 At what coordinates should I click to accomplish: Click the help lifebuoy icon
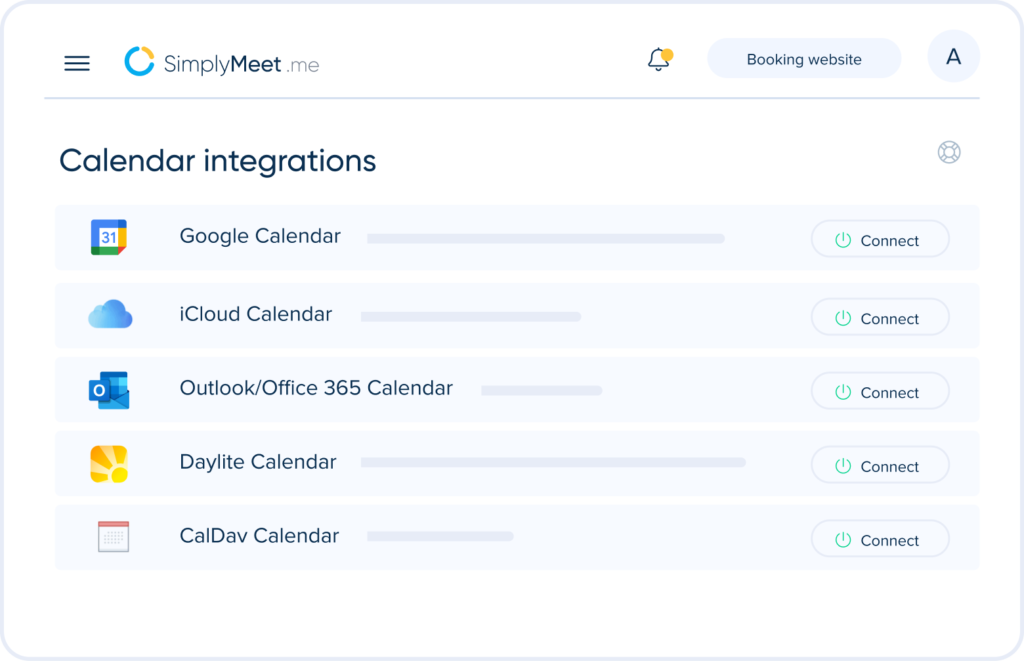pos(948,152)
